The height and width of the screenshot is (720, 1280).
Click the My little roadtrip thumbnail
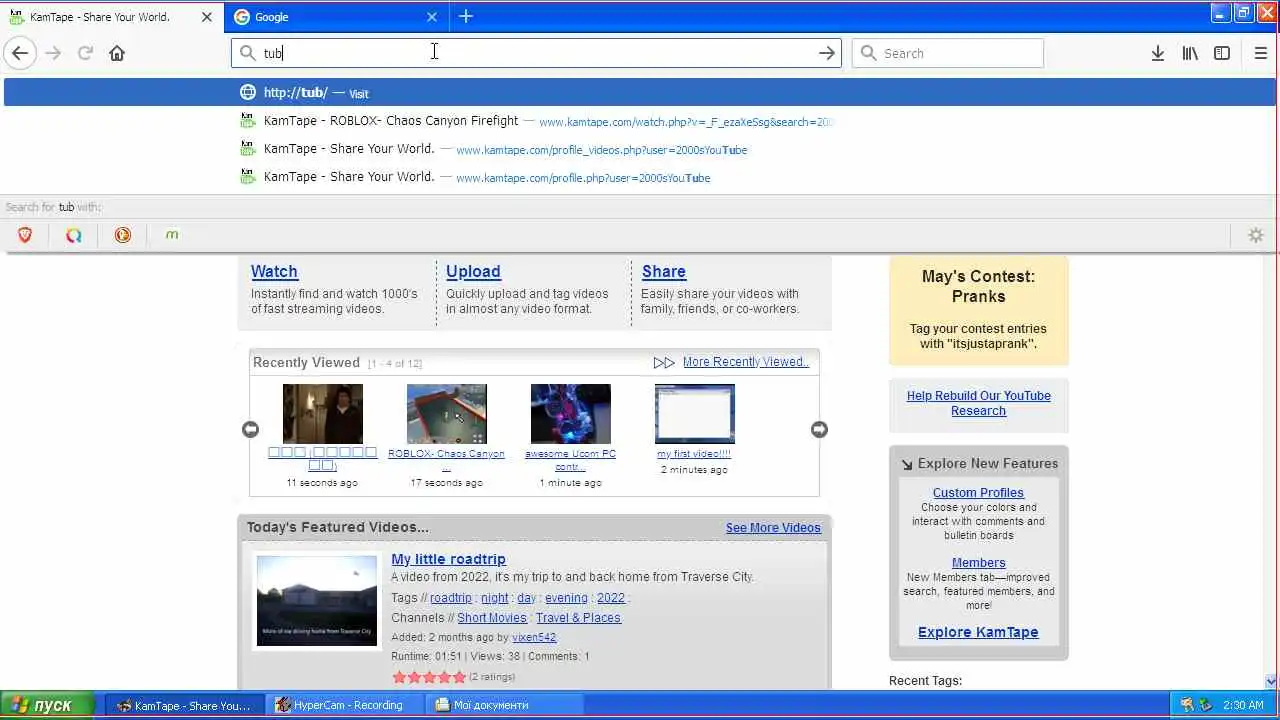(x=317, y=600)
